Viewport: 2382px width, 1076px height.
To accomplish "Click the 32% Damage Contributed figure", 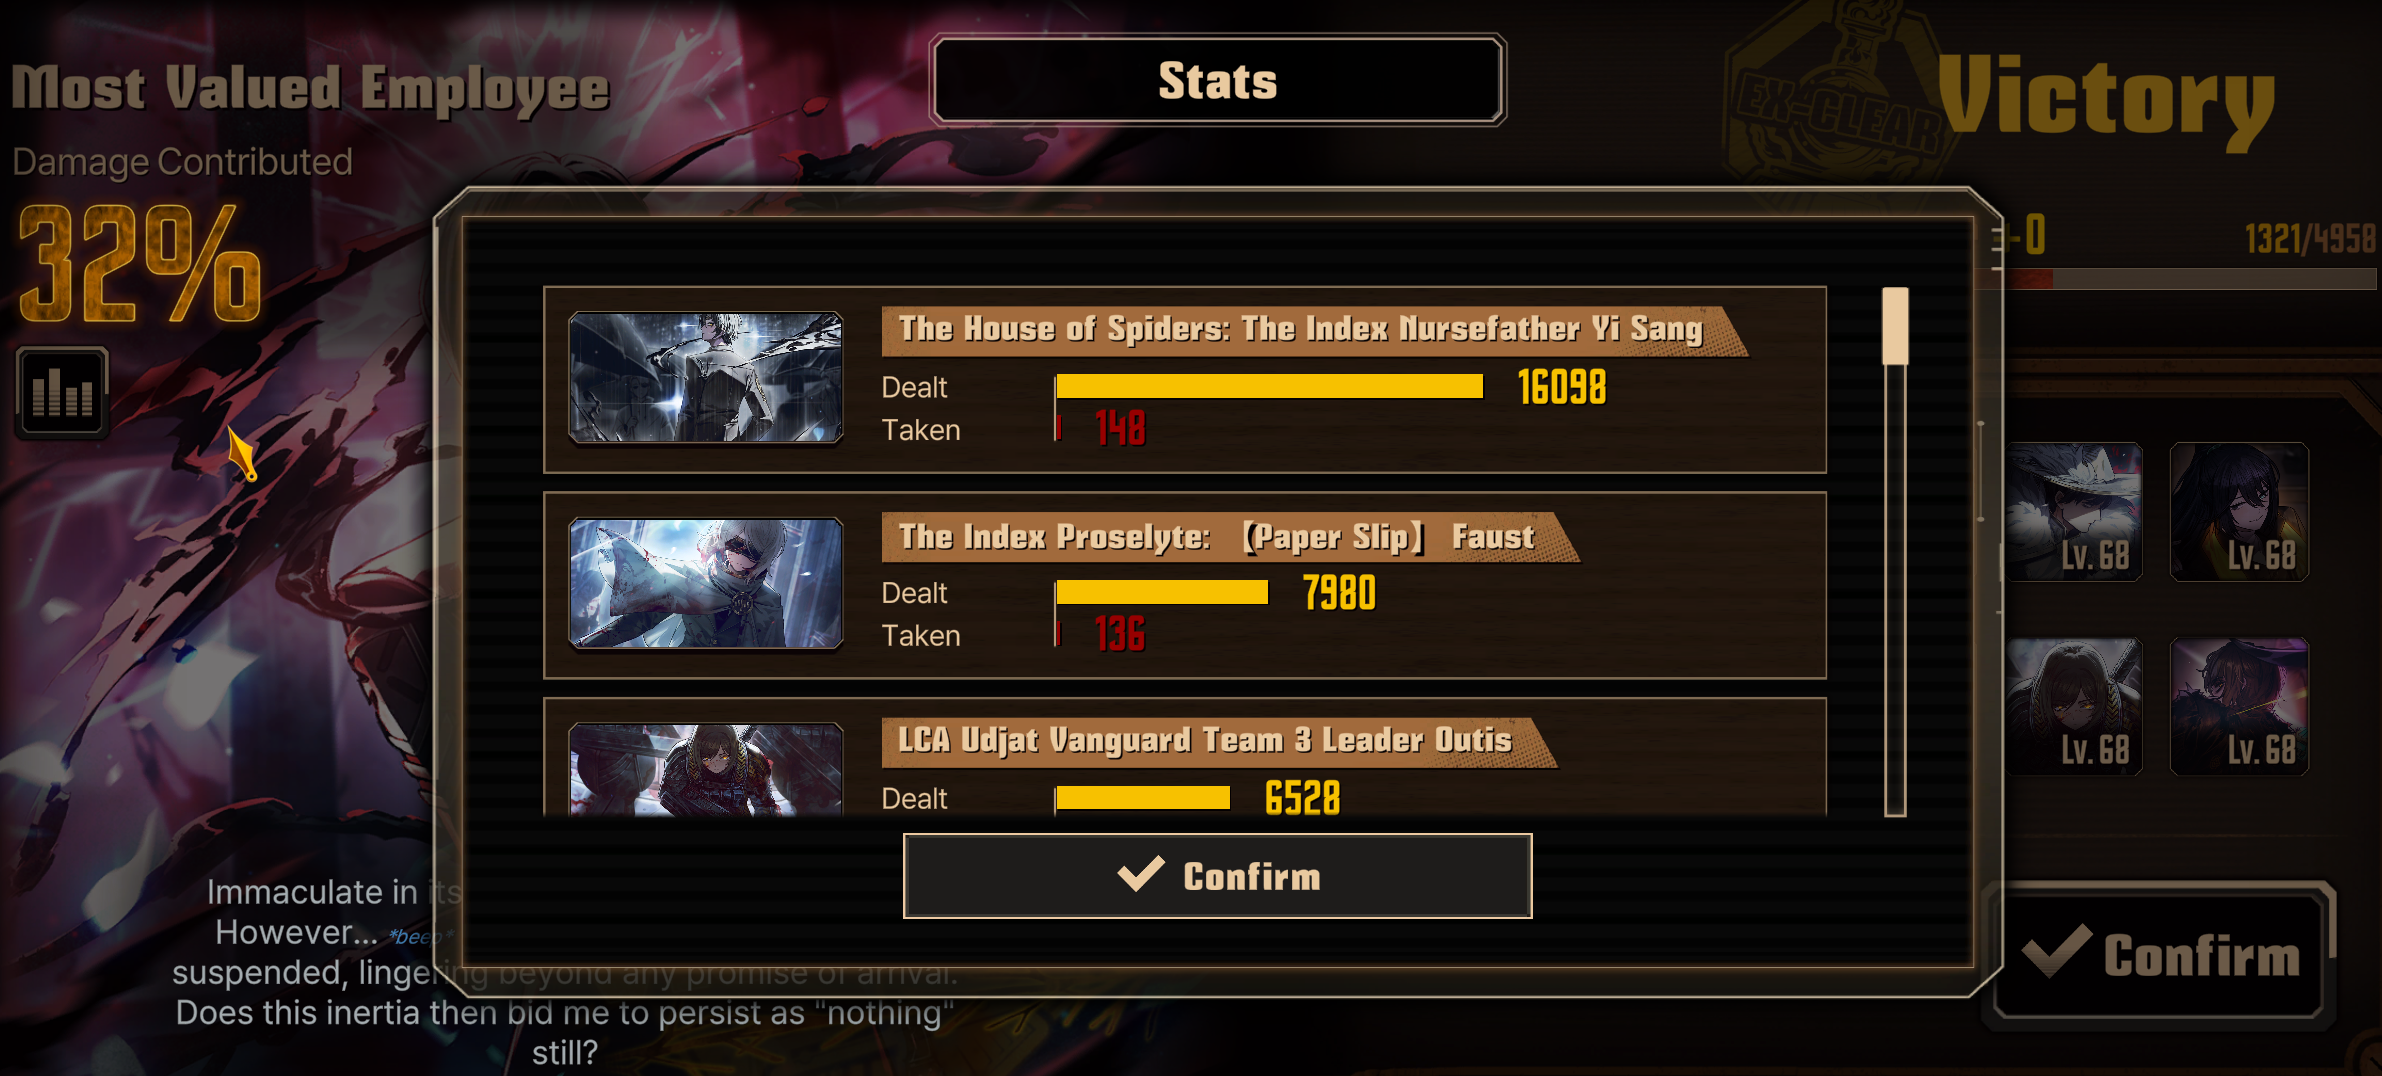I will (x=140, y=264).
